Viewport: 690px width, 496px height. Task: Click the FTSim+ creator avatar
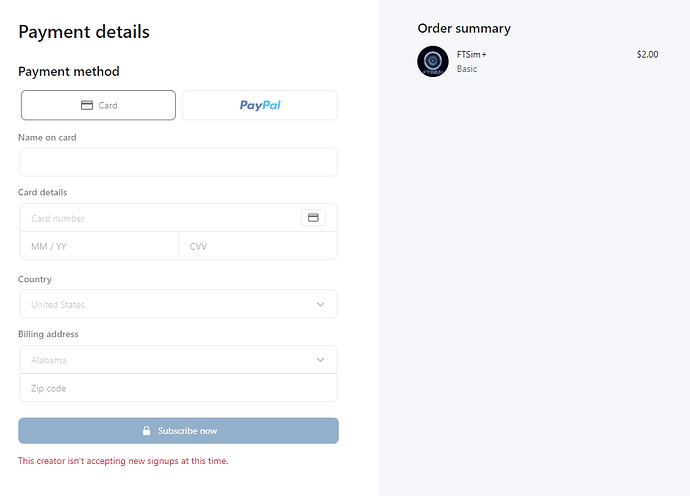tap(433, 61)
